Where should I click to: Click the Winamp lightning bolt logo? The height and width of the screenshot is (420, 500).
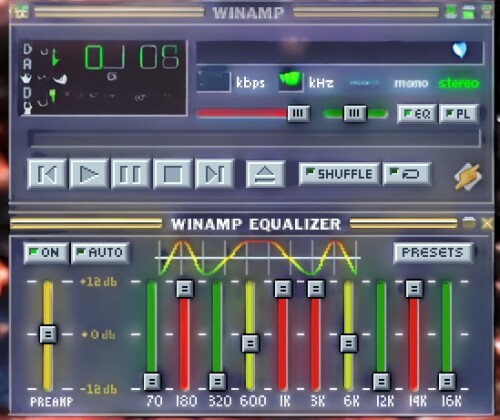[467, 176]
